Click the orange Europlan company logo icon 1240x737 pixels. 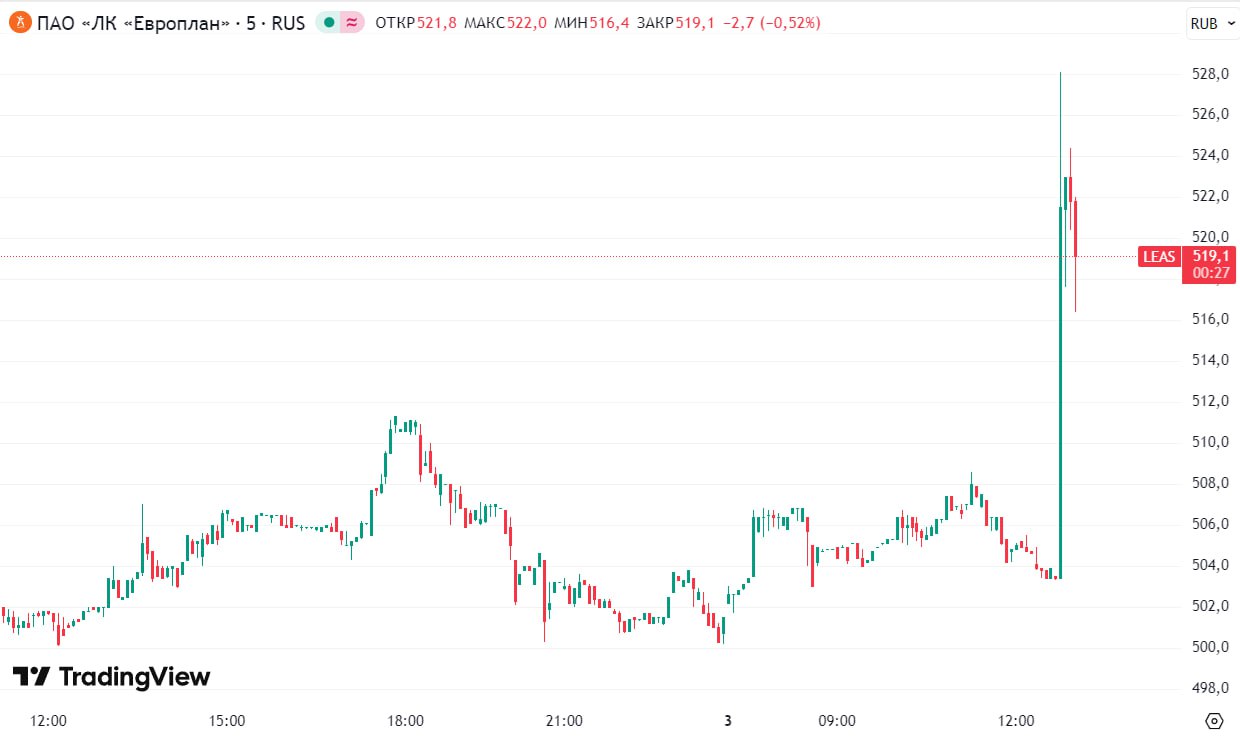coord(19,22)
